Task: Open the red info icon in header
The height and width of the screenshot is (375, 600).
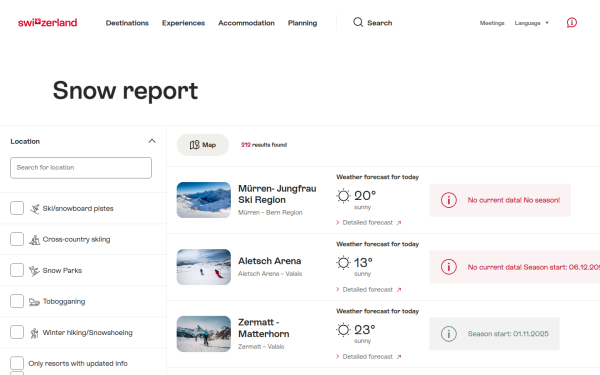Action: tap(572, 23)
